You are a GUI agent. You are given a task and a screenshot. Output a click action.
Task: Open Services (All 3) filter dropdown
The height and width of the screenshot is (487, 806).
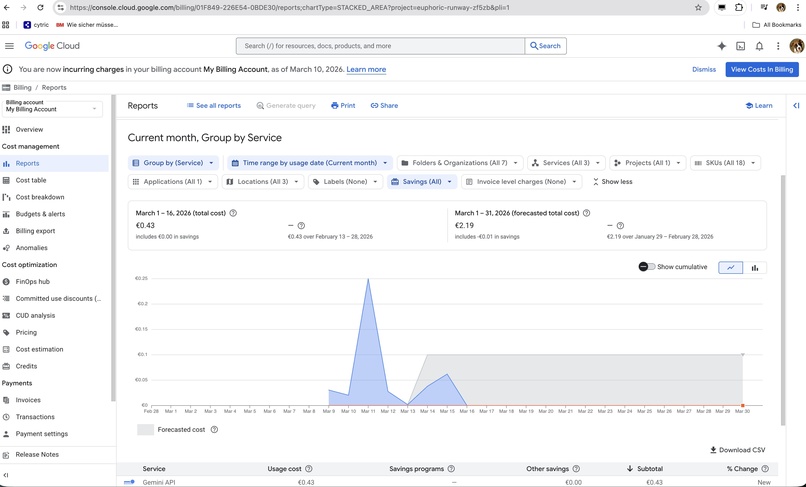pyautogui.click(x=566, y=163)
